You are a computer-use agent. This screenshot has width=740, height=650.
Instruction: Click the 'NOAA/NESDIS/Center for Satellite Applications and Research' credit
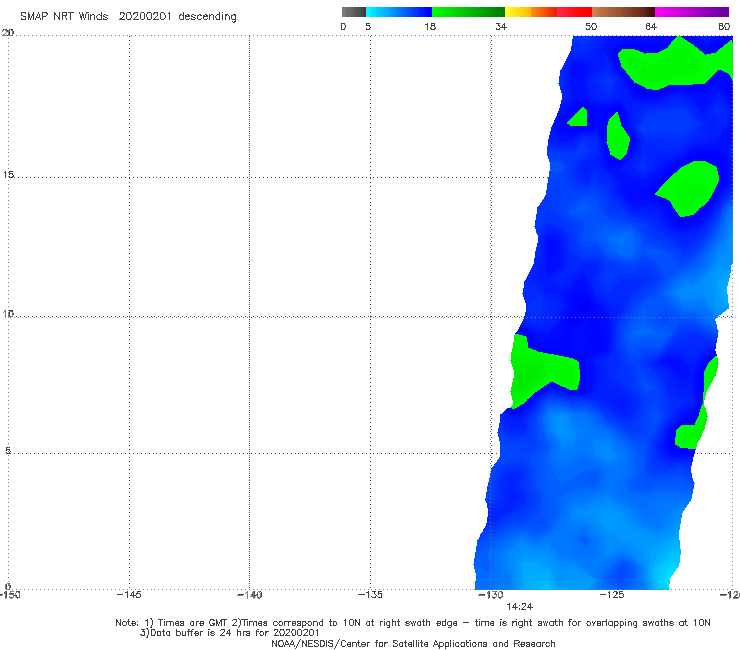(x=413, y=644)
